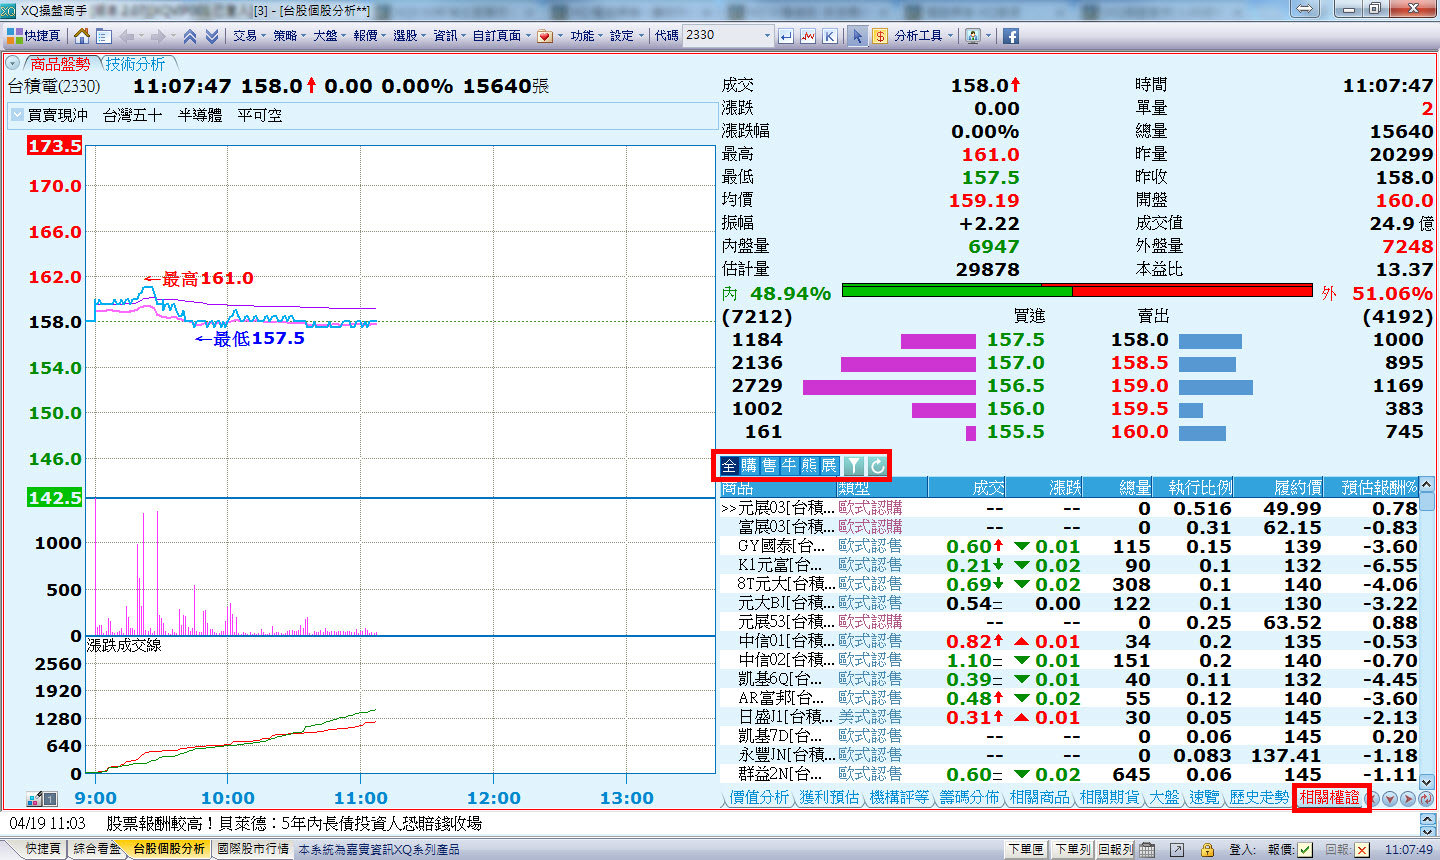
Task: Toggle the 回報 status checkbox
Action: point(1361,849)
